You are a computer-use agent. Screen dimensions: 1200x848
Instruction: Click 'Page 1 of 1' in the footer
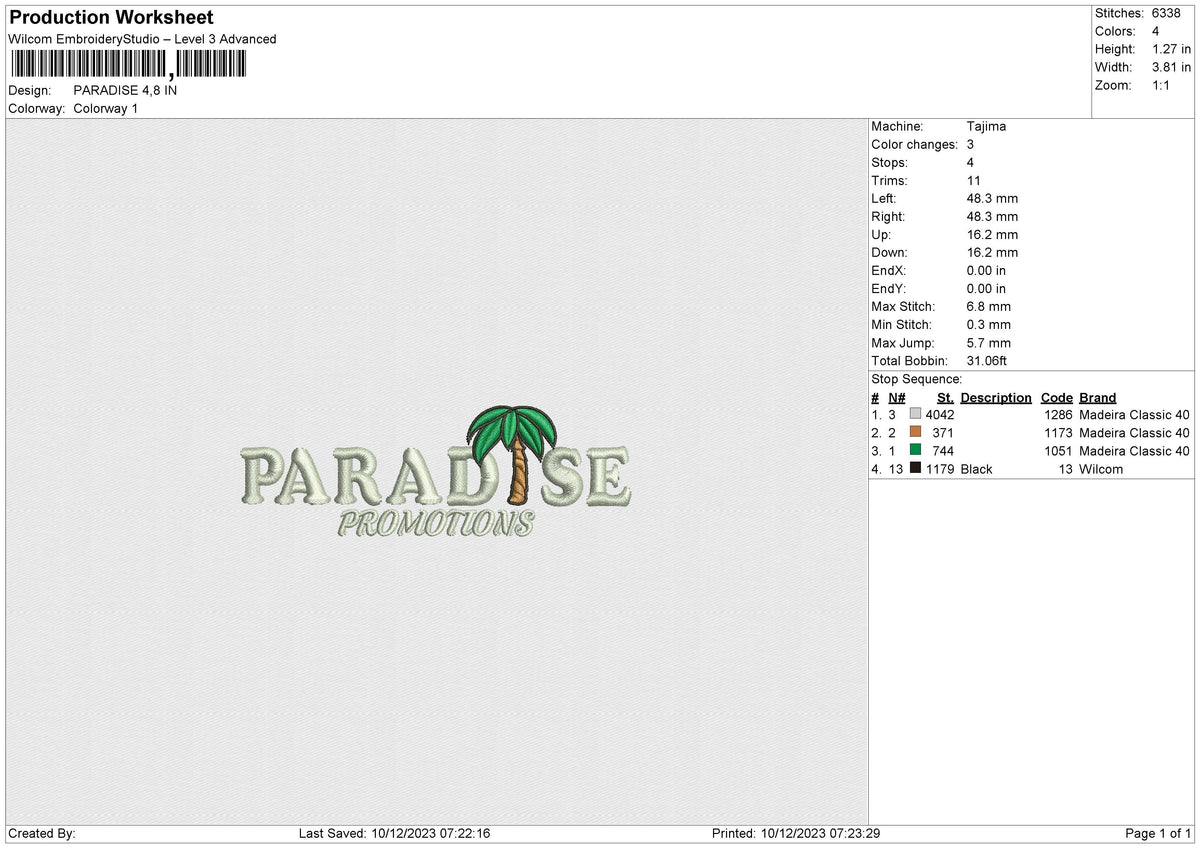tap(1158, 834)
